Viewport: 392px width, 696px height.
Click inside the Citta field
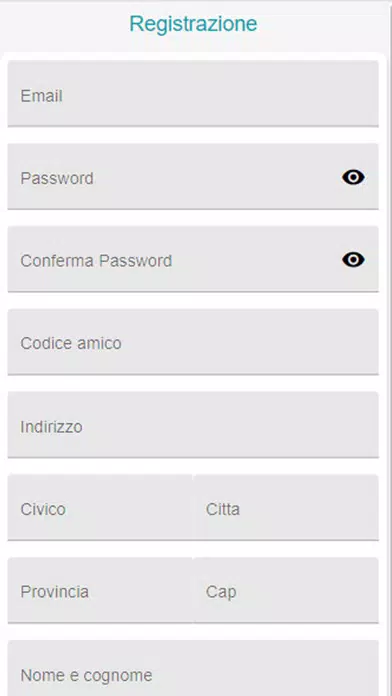286,507
